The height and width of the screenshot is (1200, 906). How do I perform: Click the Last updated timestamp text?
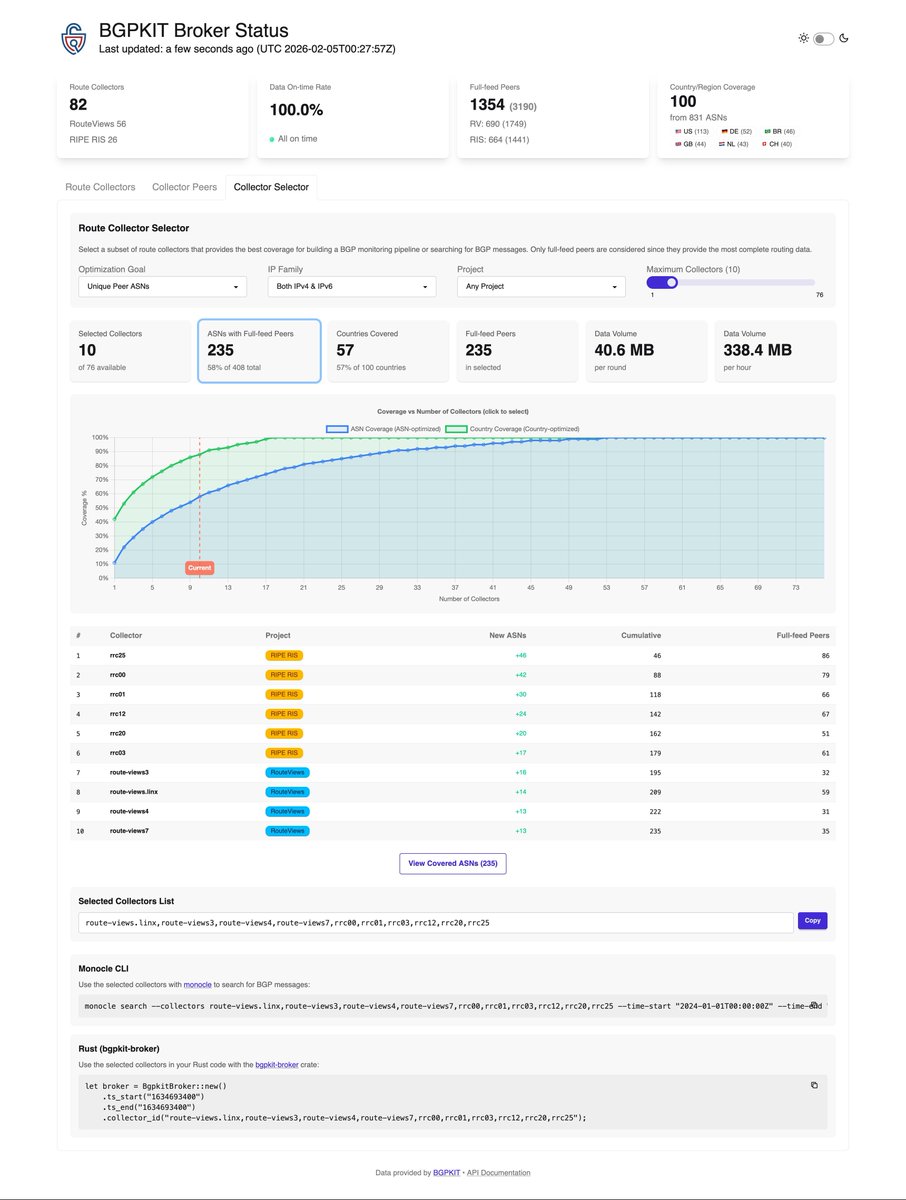tap(247, 49)
